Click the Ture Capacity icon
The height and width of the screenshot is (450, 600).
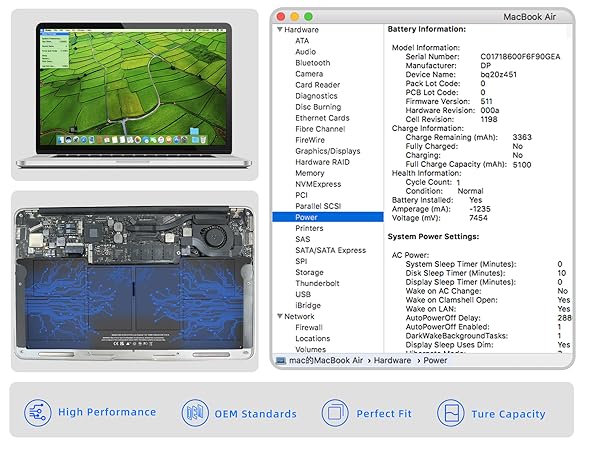point(451,413)
